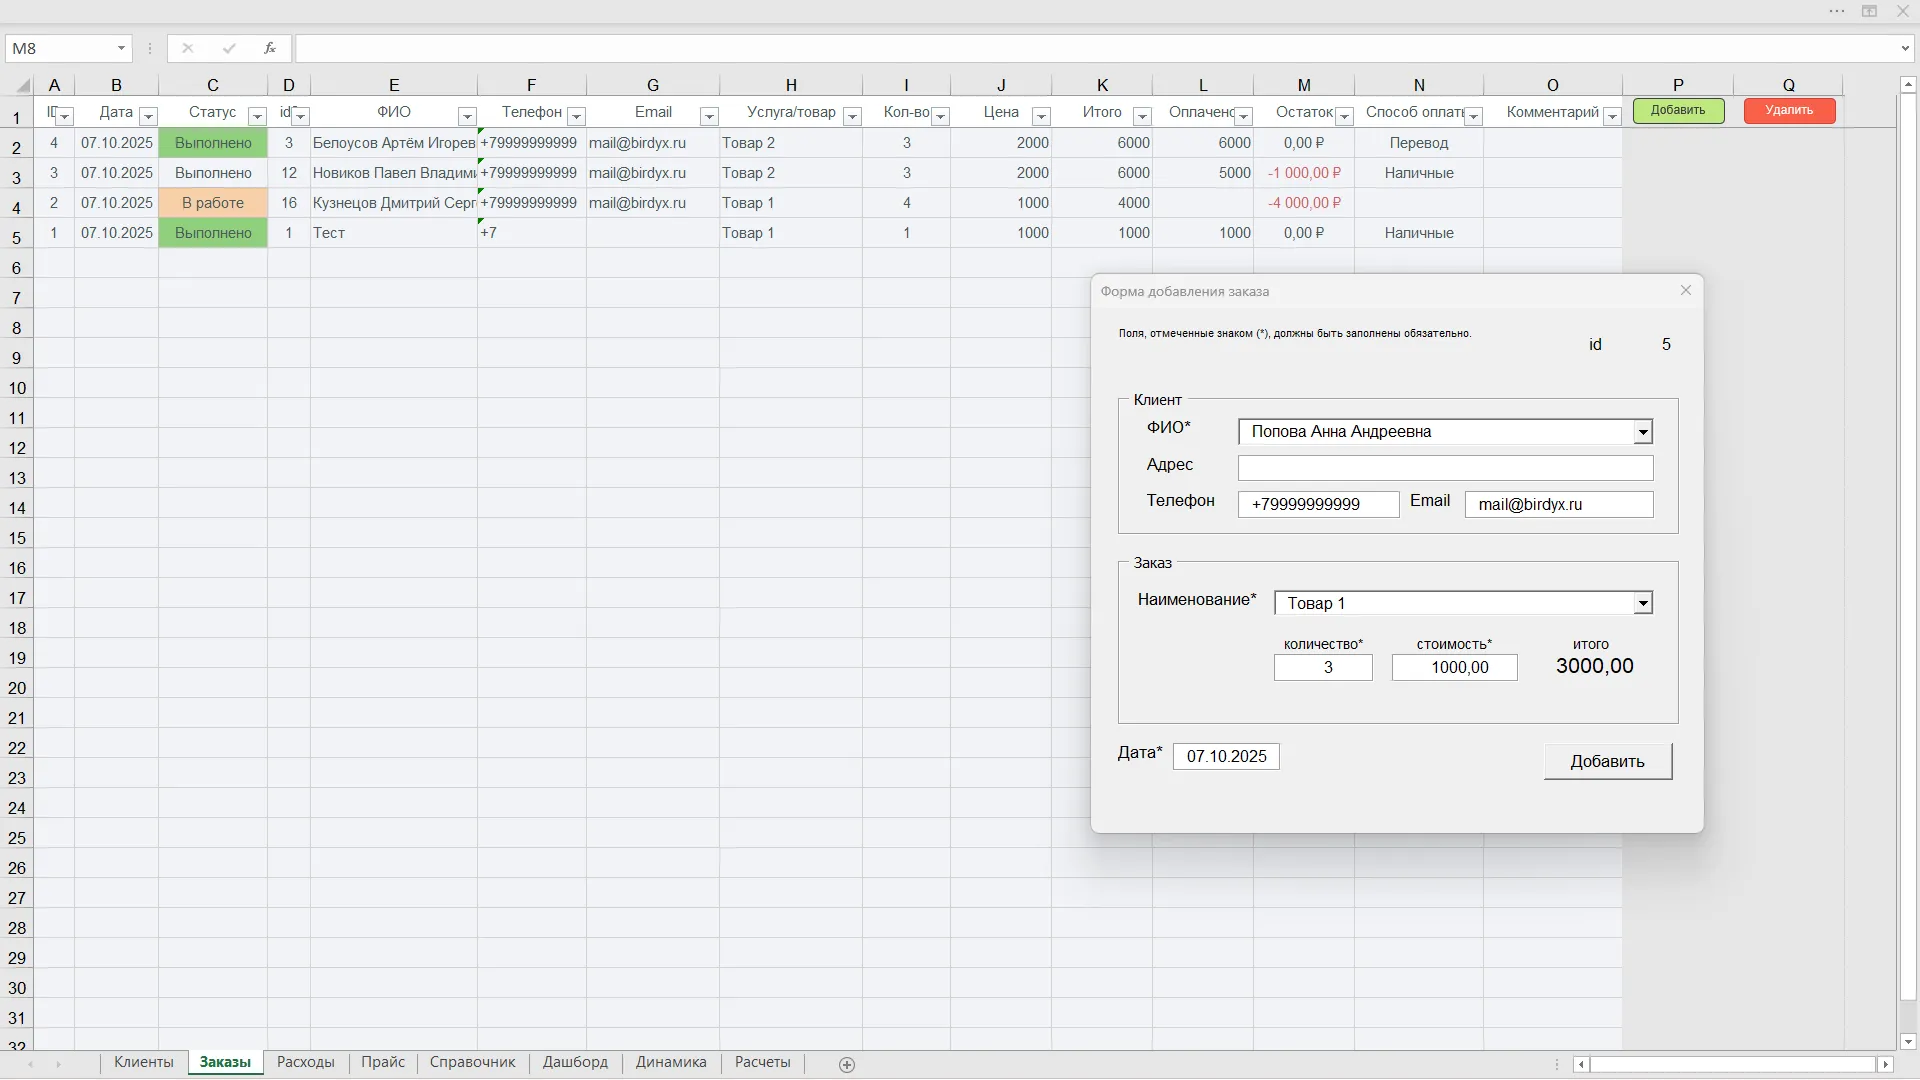Click the horizontal scrollbar right arrow
Screen dimensions: 1920x1080
pyautogui.click(x=1885, y=1065)
